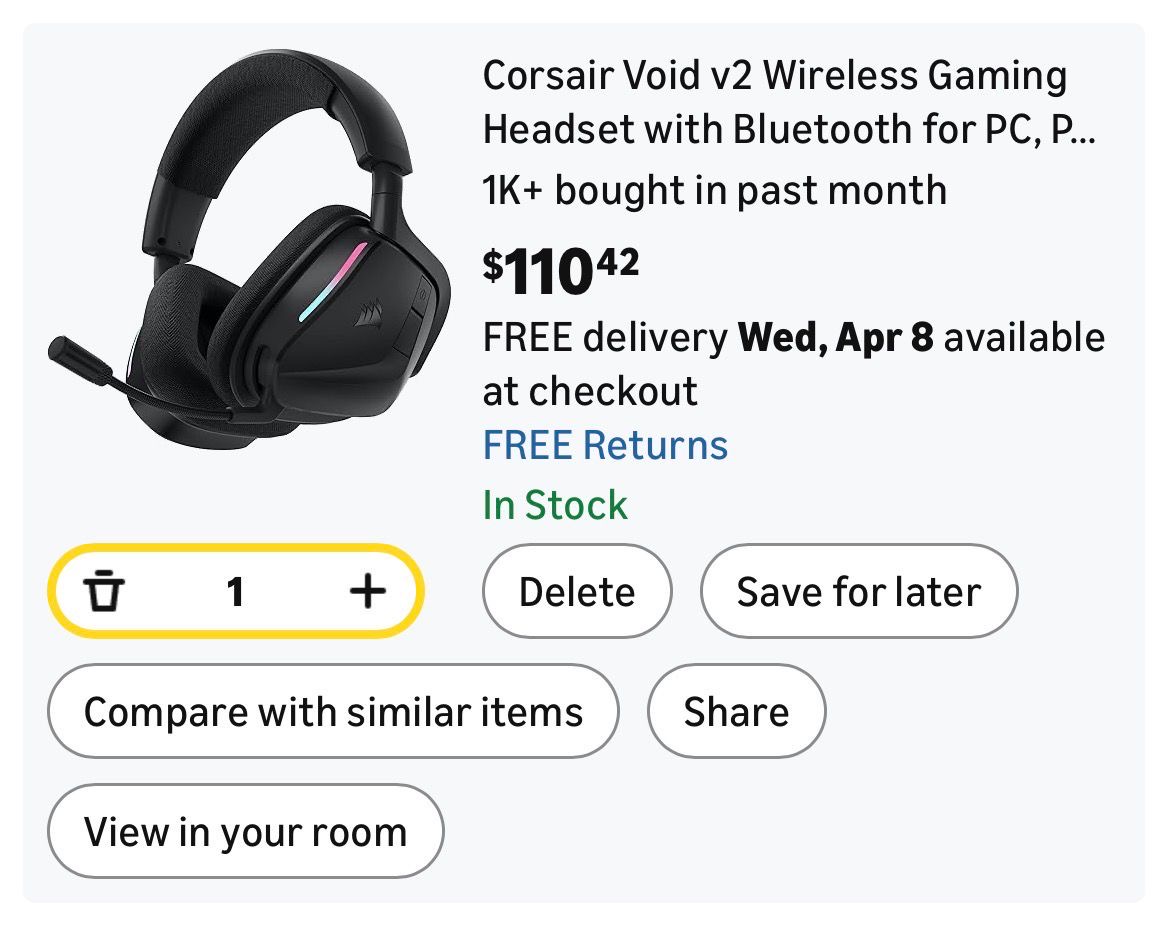Click the $110.42 price

pyautogui.click(x=560, y=272)
